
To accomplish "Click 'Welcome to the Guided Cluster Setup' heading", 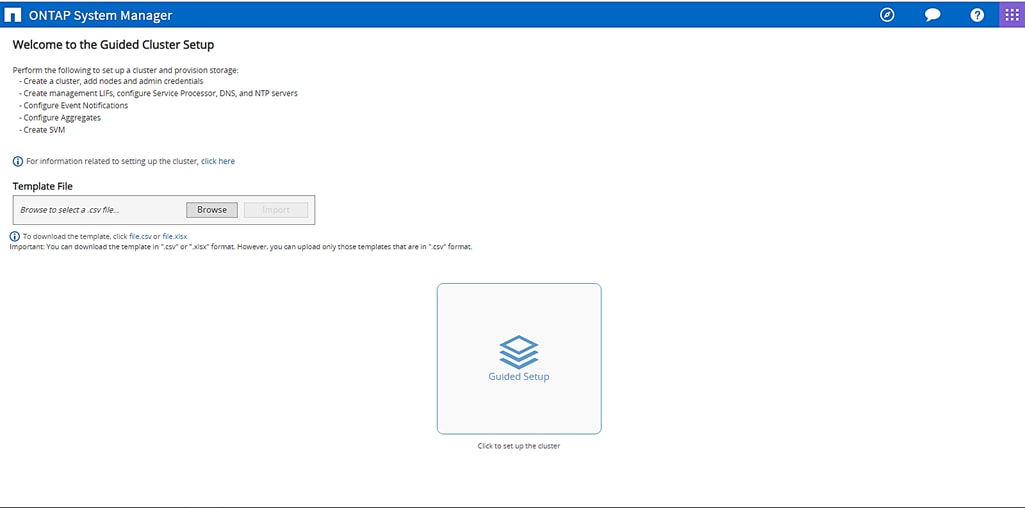I will point(113,45).
